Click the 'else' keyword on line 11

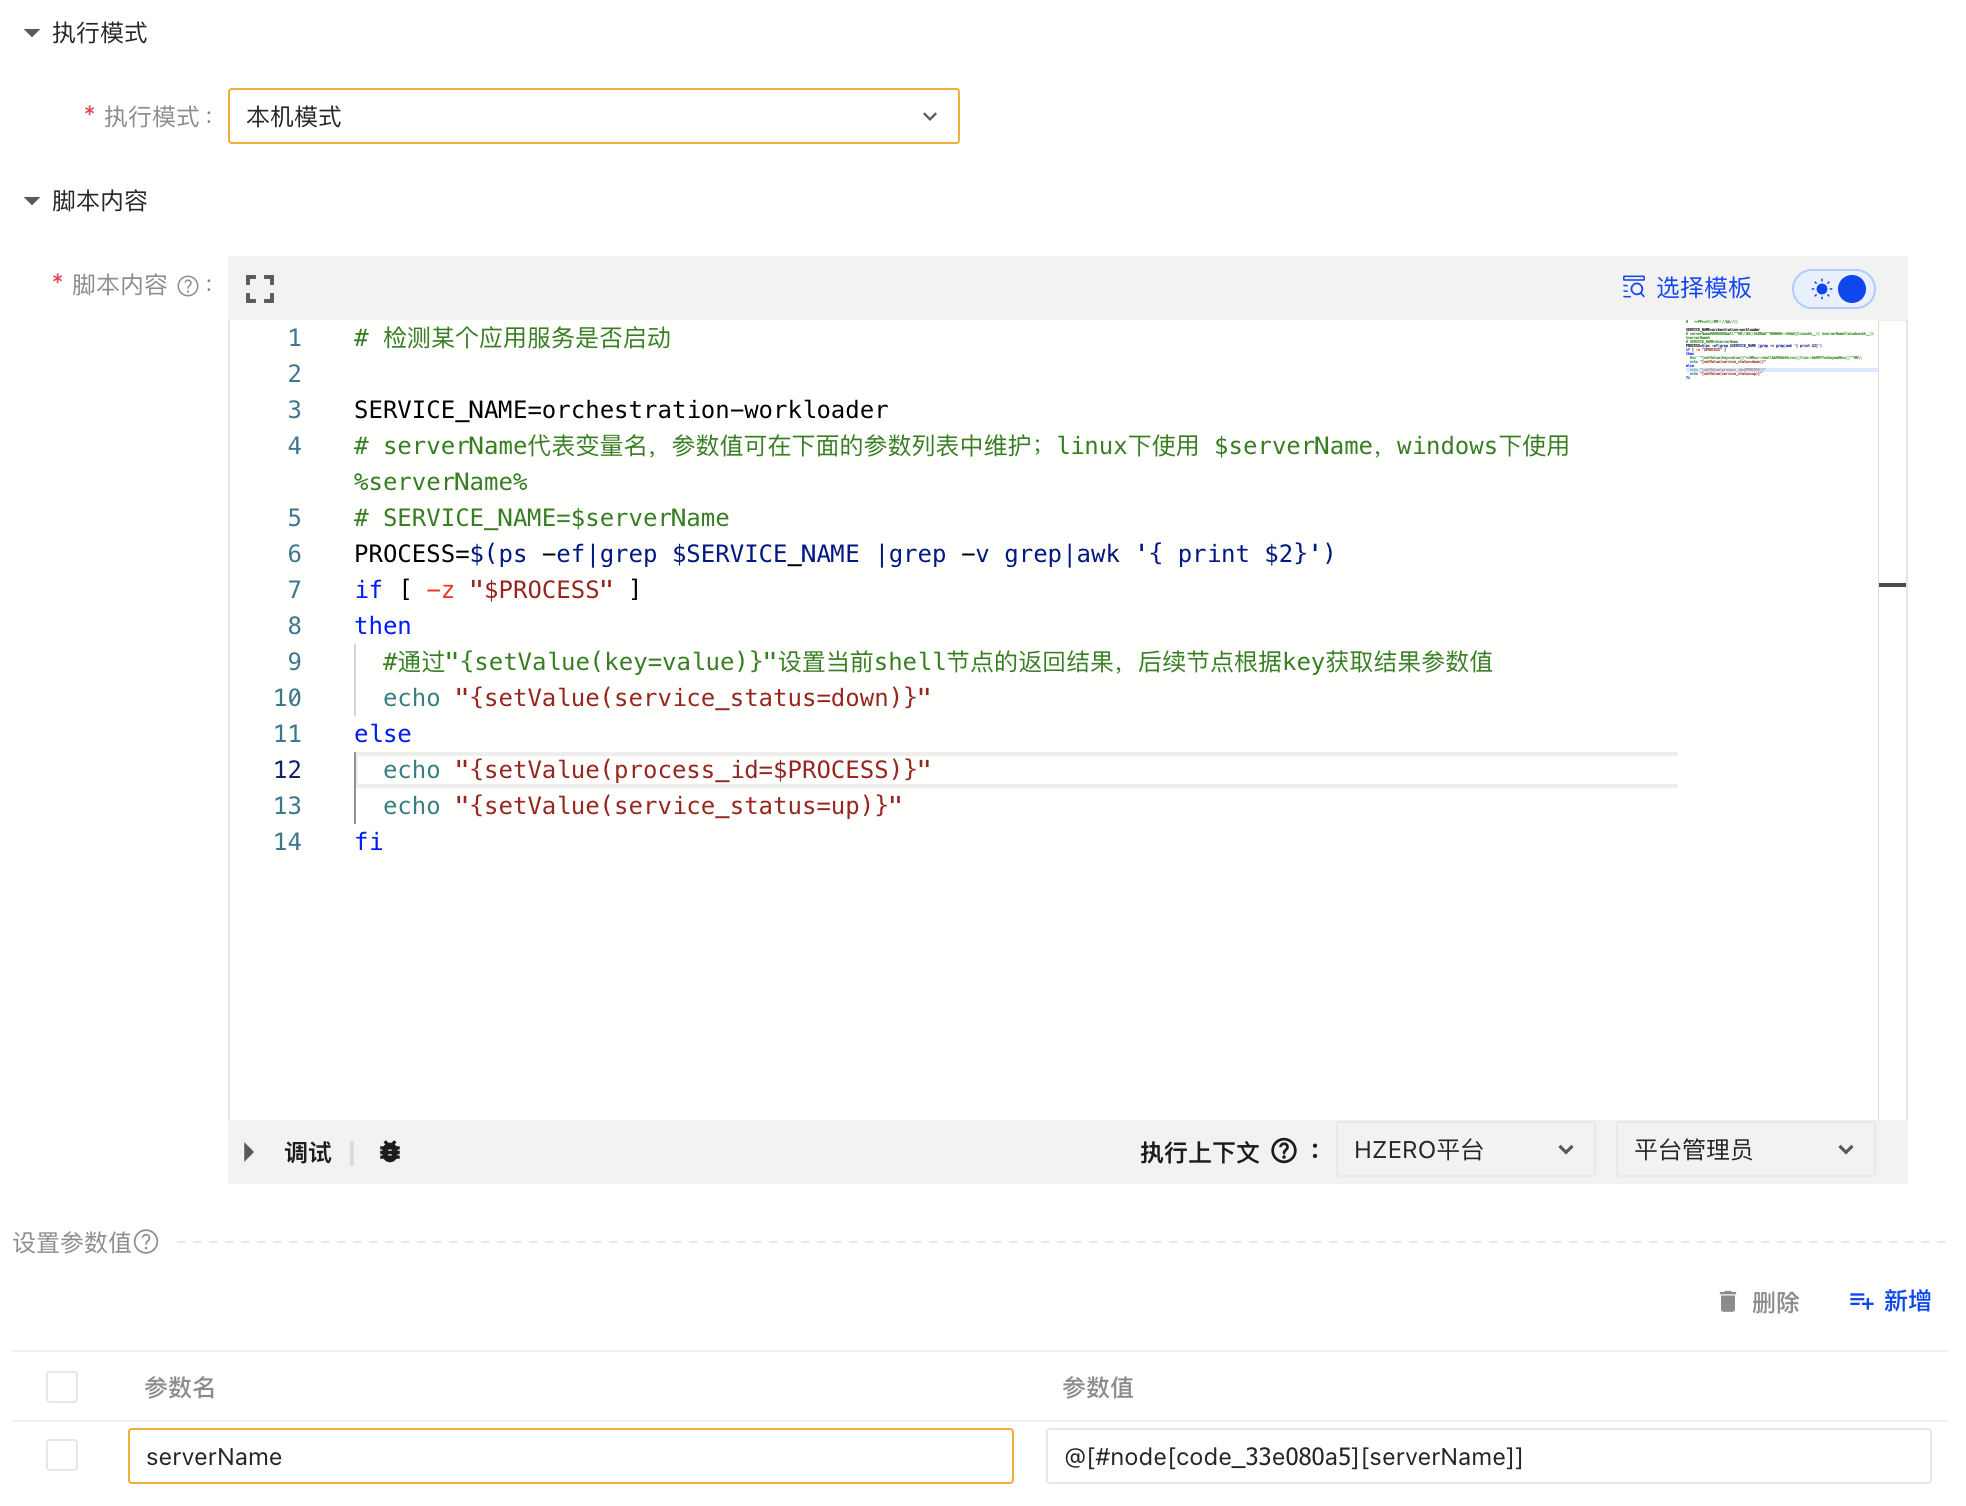[383, 734]
